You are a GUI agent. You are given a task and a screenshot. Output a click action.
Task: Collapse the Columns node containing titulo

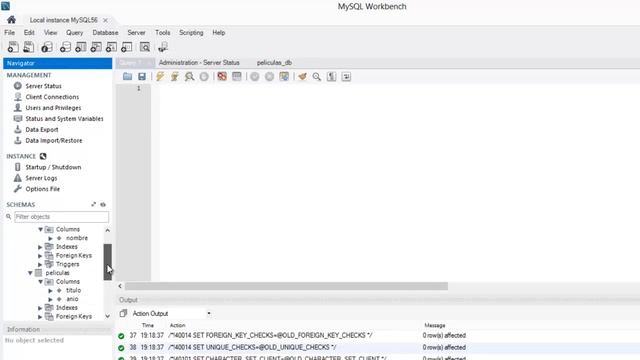[40, 282]
